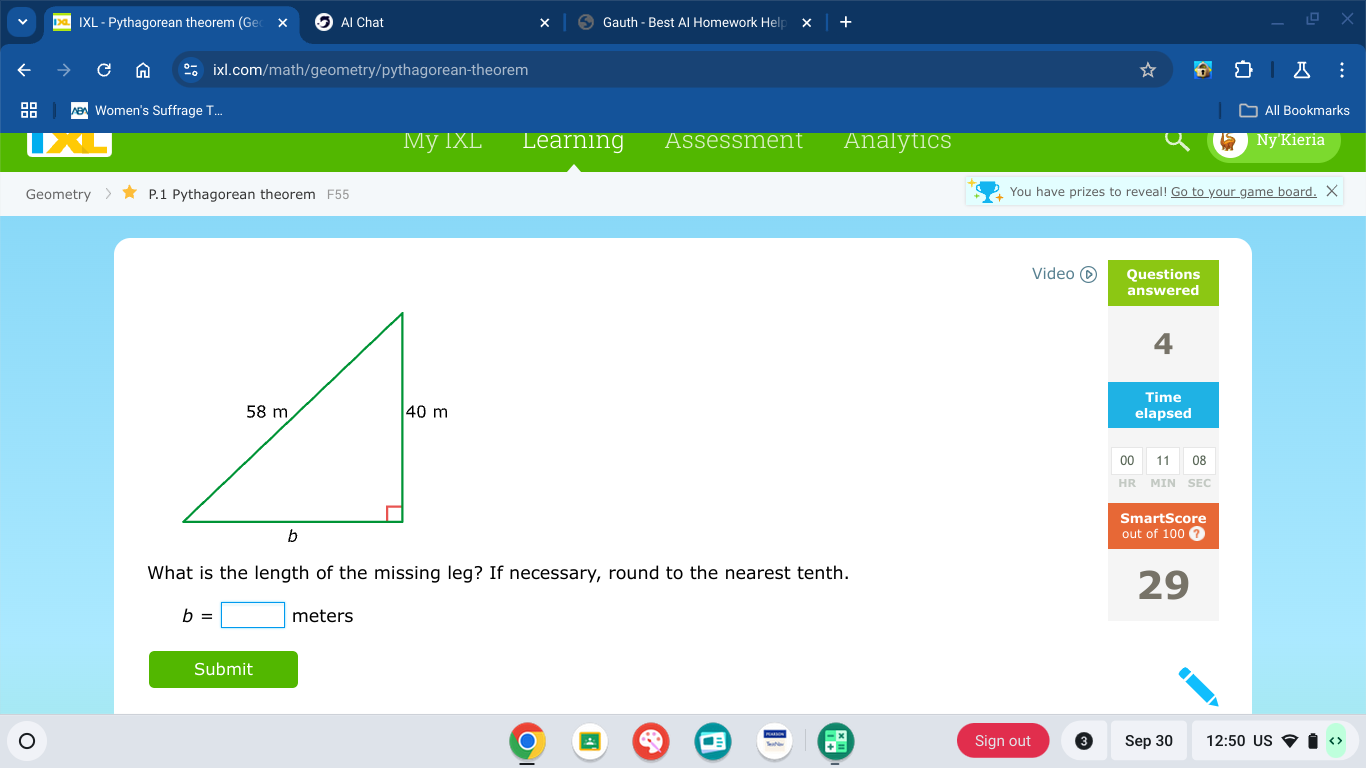Open the Assessment menu item
The width and height of the screenshot is (1366, 768).
733,141
